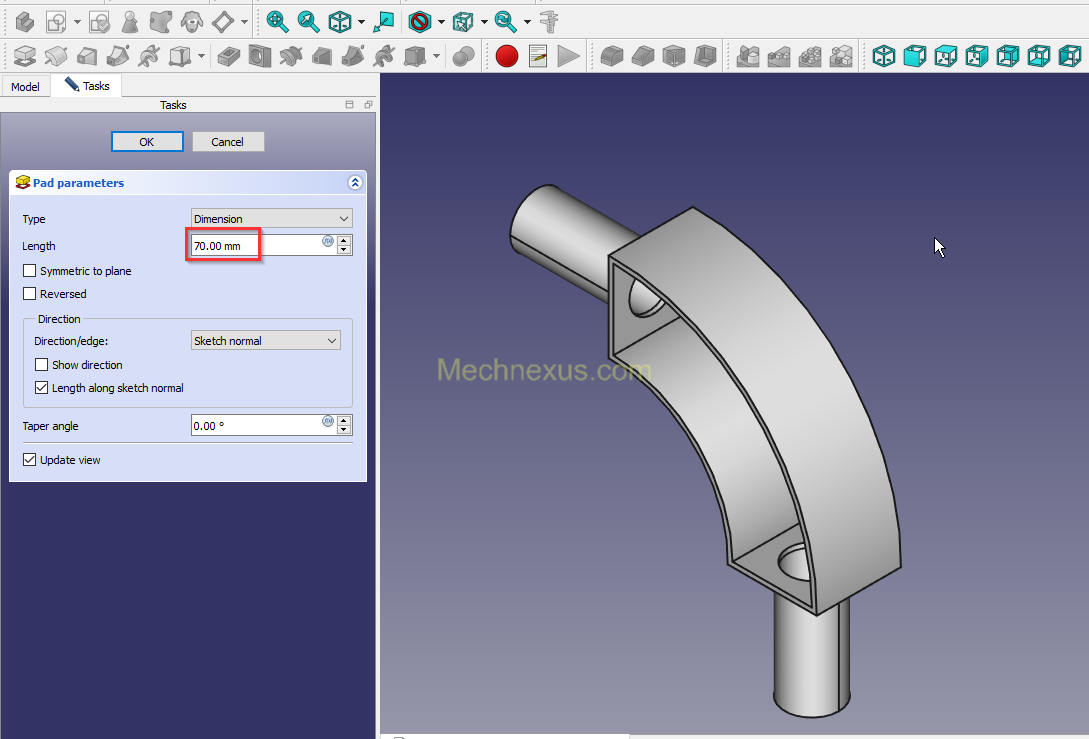Choose the Chamfer tool
The height and width of the screenshot is (739, 1089).
(x=643, y=56)
